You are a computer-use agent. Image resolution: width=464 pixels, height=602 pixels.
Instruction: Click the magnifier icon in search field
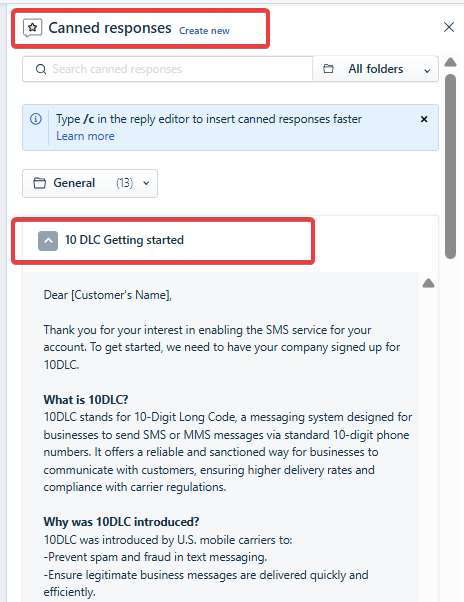pos(40,69)
